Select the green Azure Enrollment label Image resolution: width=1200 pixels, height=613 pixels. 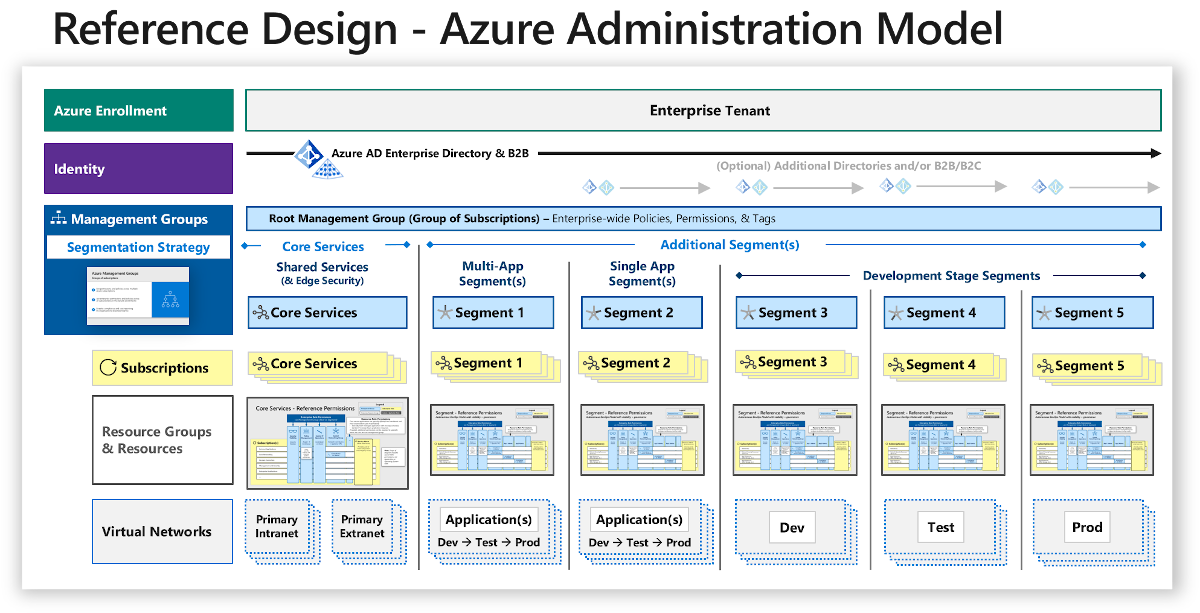138,111
